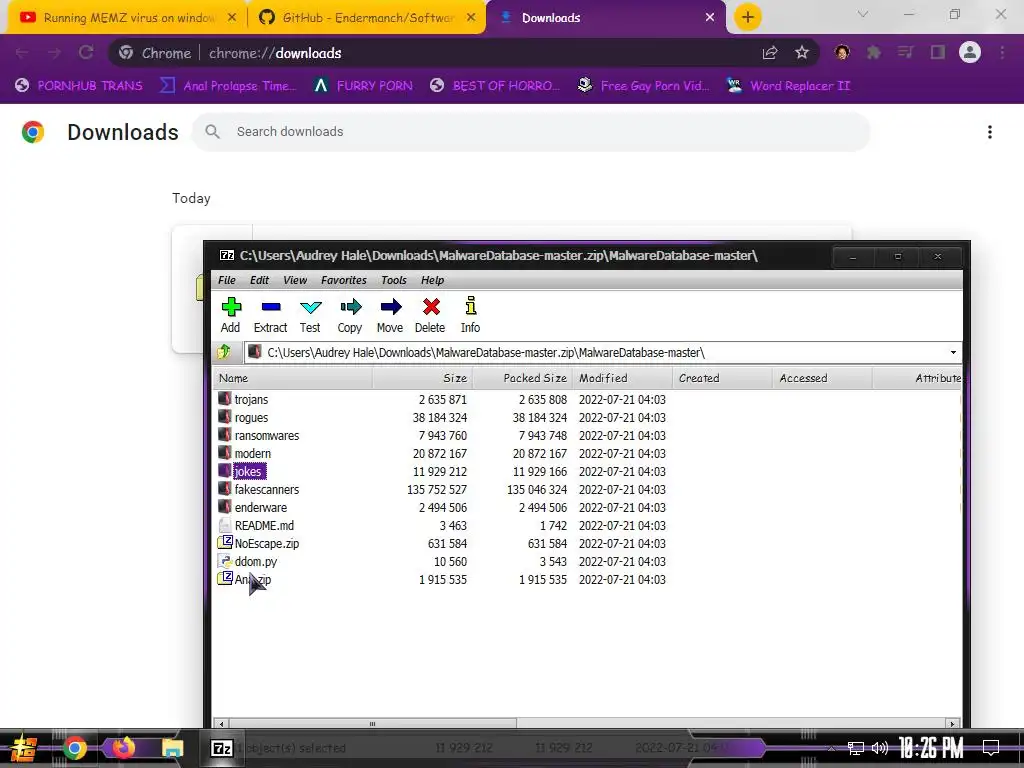
Task: Click the taskbar clock 10:26 PM
Action: tap(931, 748)
